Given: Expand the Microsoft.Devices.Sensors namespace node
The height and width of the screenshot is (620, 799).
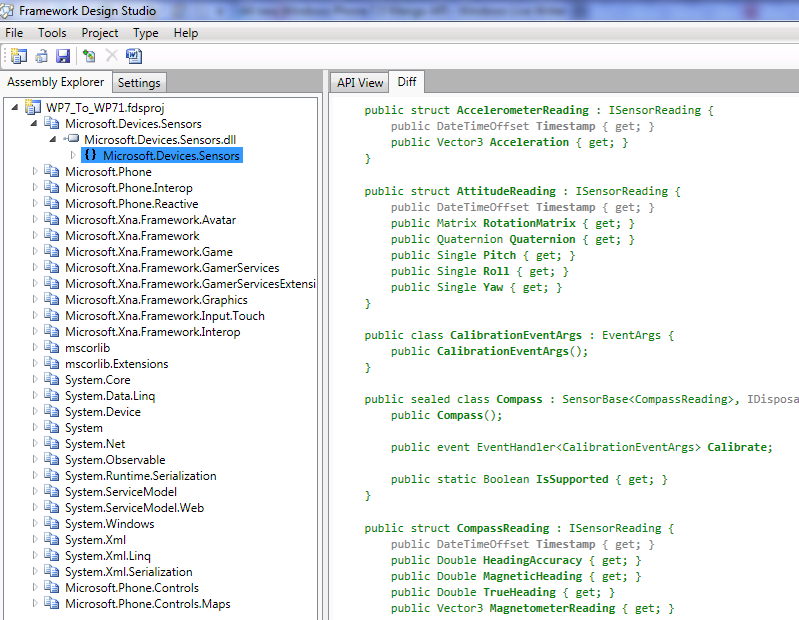Looking at the screenshot, I should [x=73, y=155].
